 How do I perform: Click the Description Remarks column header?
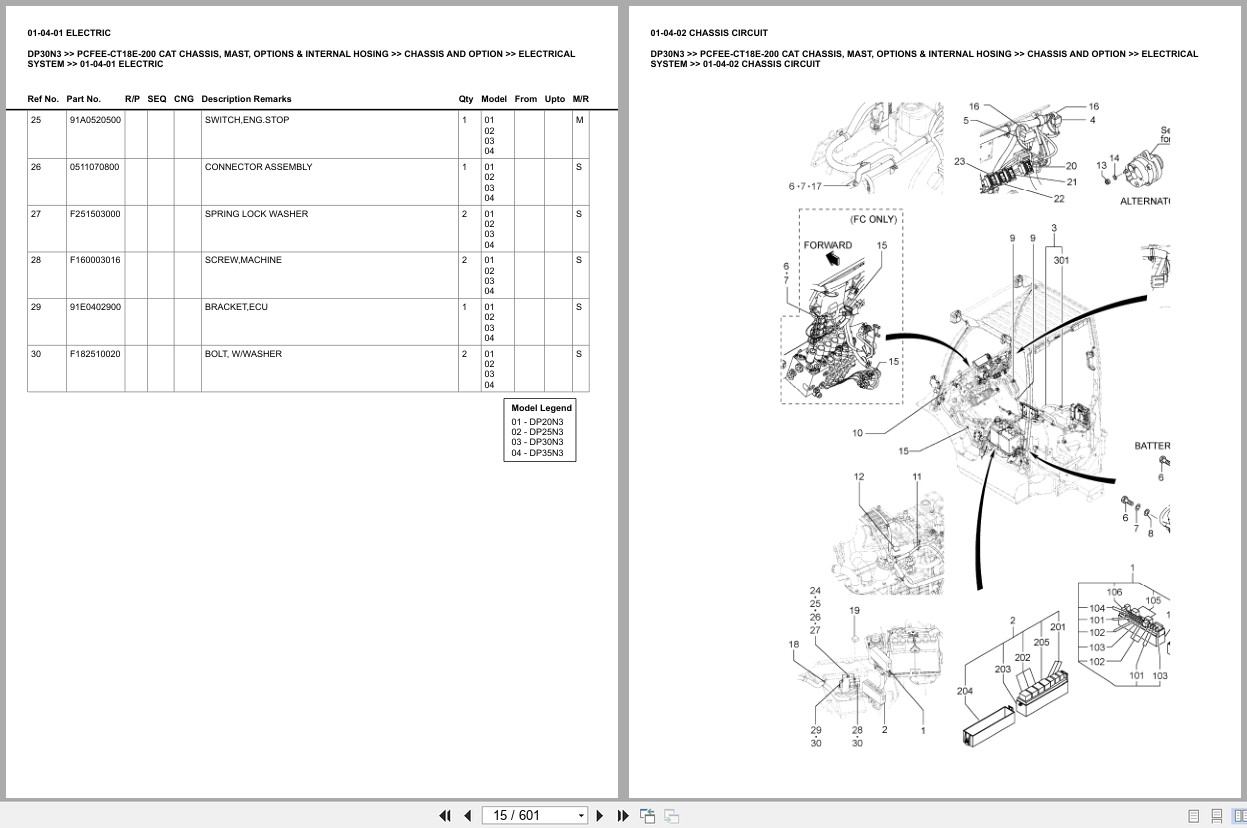point(246,99)
